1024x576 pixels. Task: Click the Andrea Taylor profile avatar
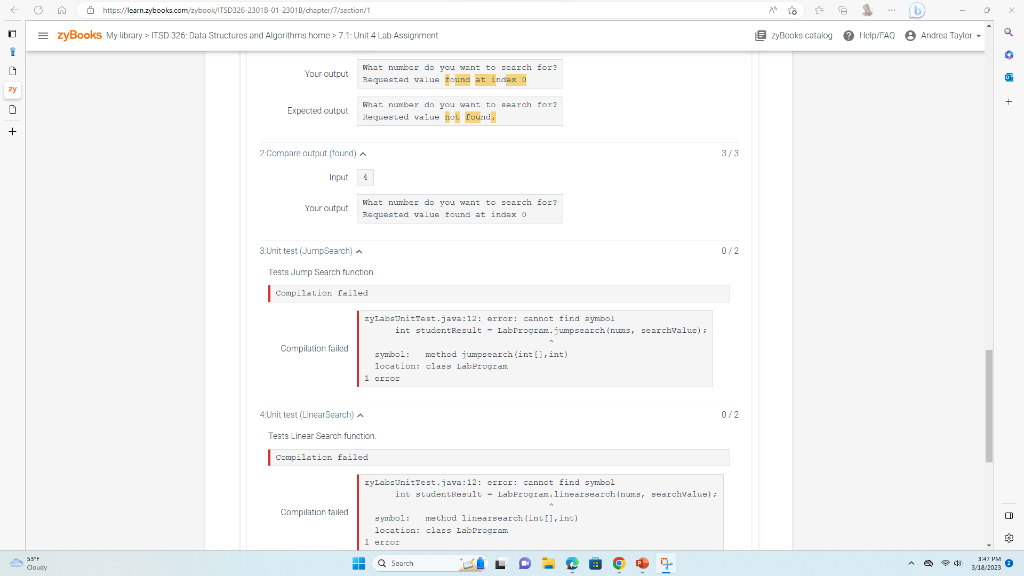click(x=911, y=35)
